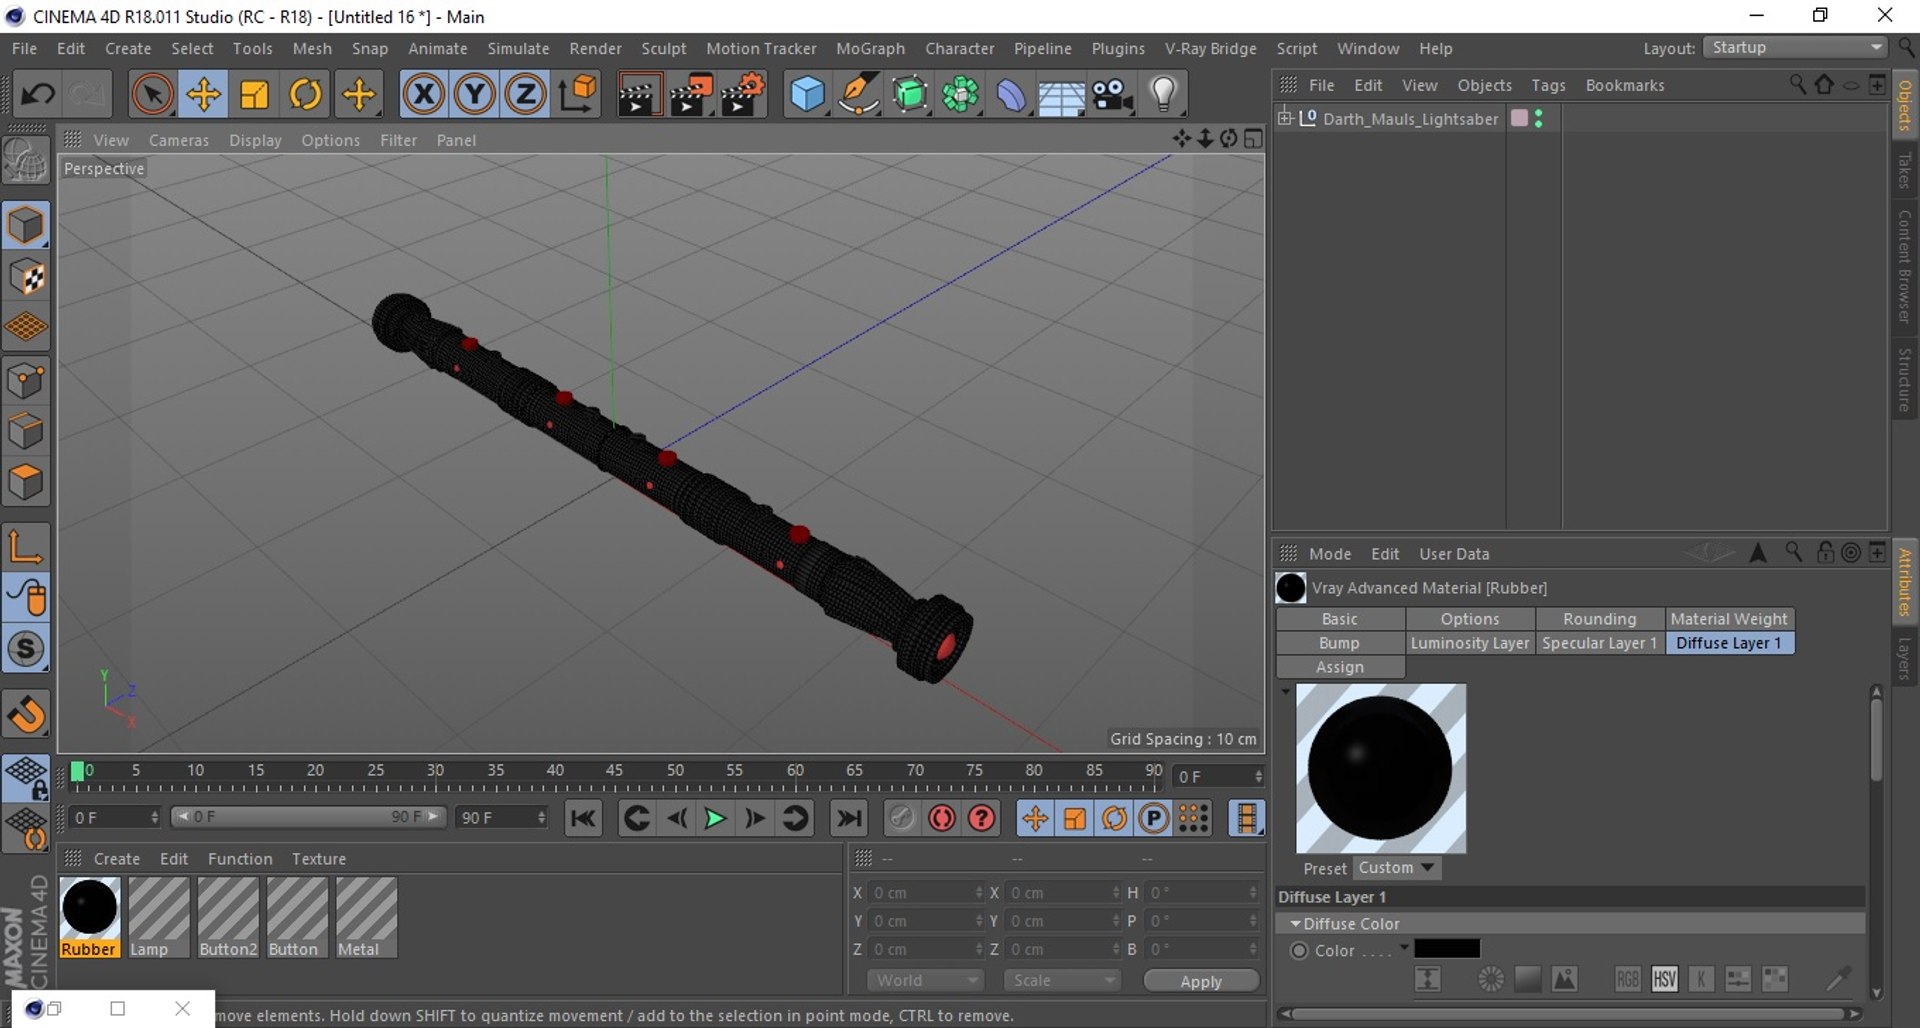Toggle Snap enable S icon
1920x1028 pixels.
tap(26, 649)
